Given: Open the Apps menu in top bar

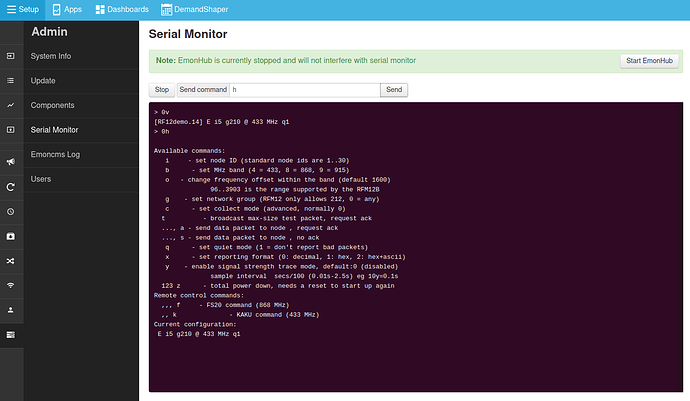Looking at the screenshot, I should coord(67,9).
